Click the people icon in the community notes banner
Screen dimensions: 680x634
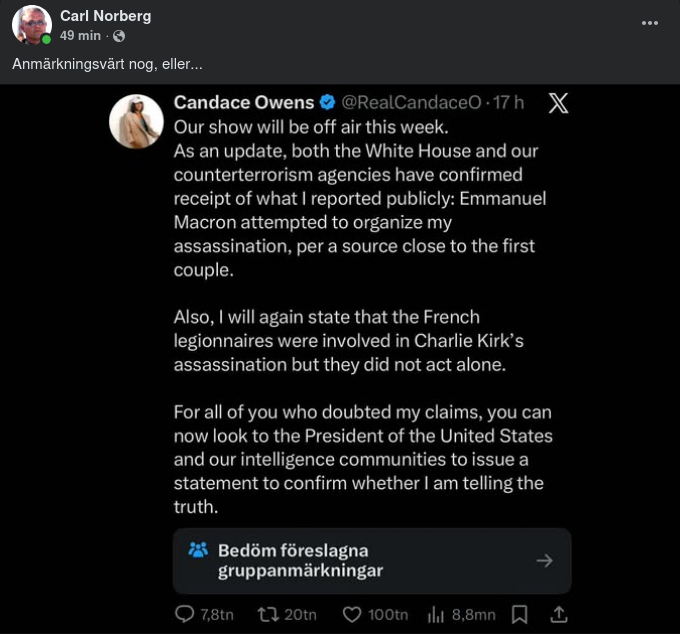pyautogui.click(x=197, y=550)
